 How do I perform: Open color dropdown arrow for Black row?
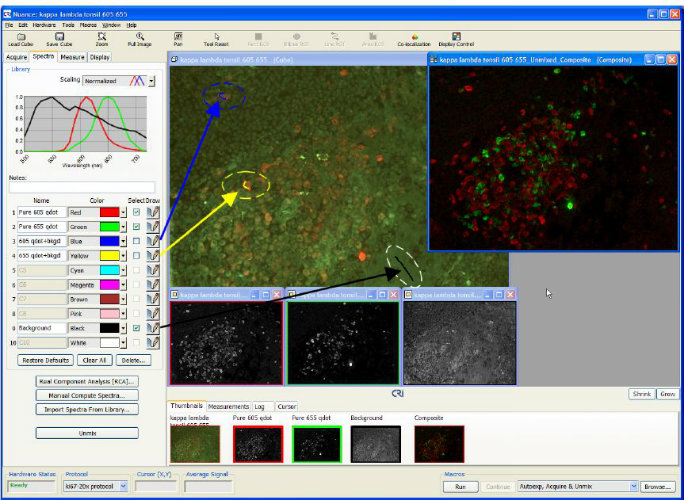123,328
